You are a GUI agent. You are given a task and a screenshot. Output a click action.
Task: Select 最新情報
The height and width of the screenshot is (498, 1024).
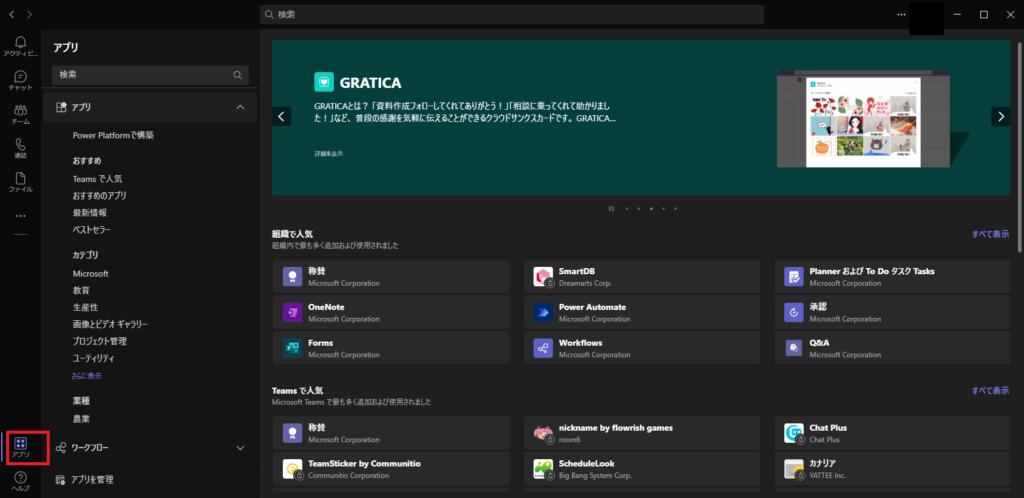(89, 212)
